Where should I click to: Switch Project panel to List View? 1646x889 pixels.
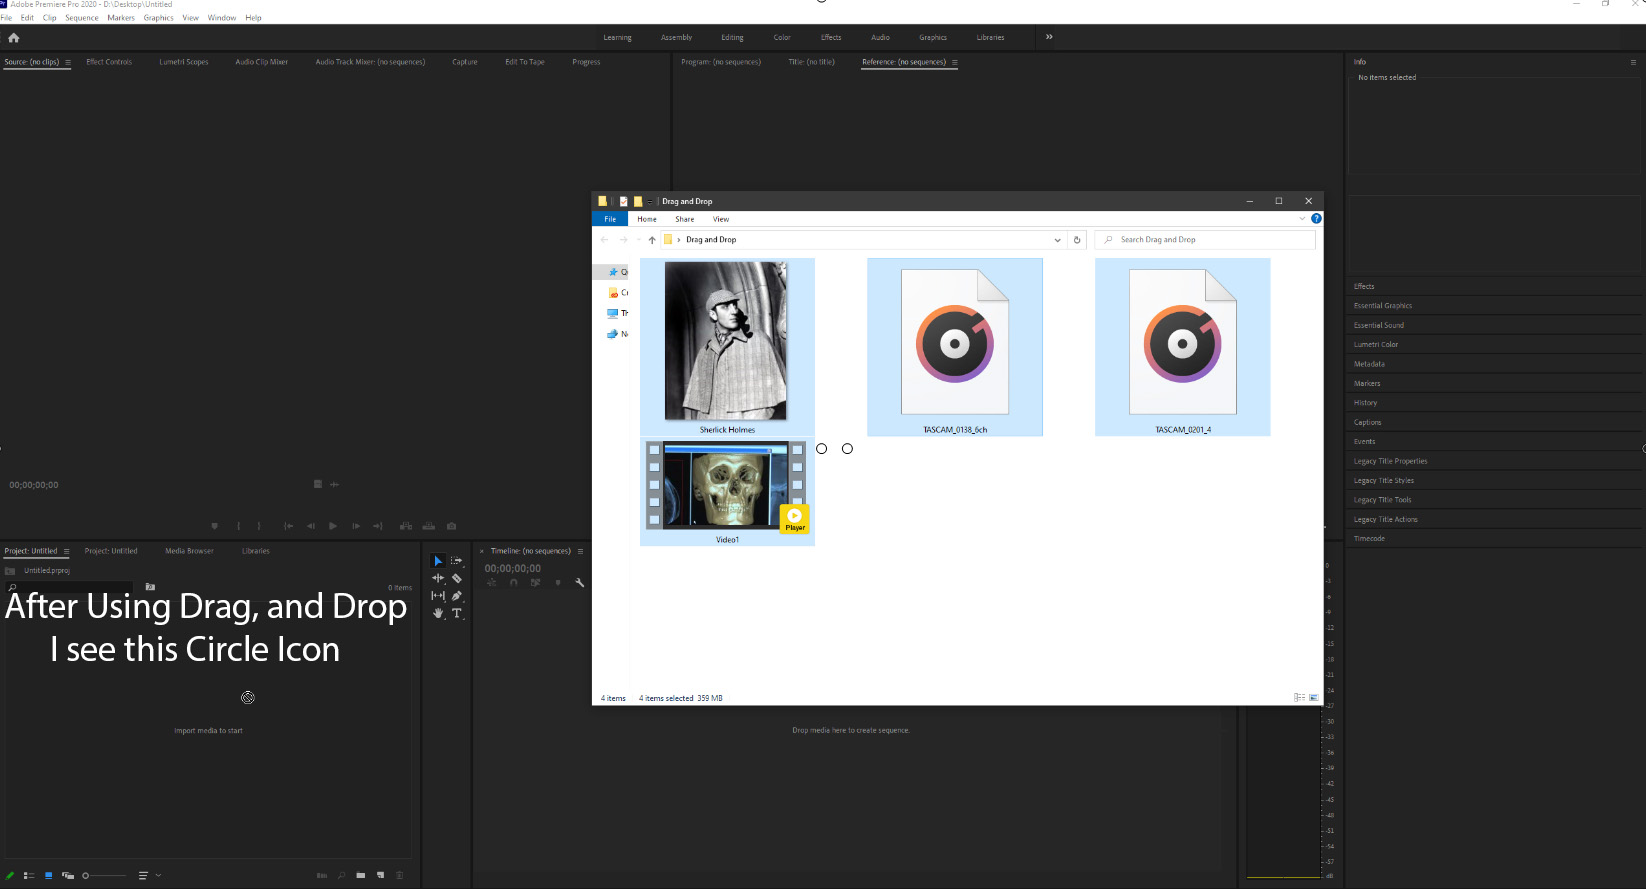29,875
